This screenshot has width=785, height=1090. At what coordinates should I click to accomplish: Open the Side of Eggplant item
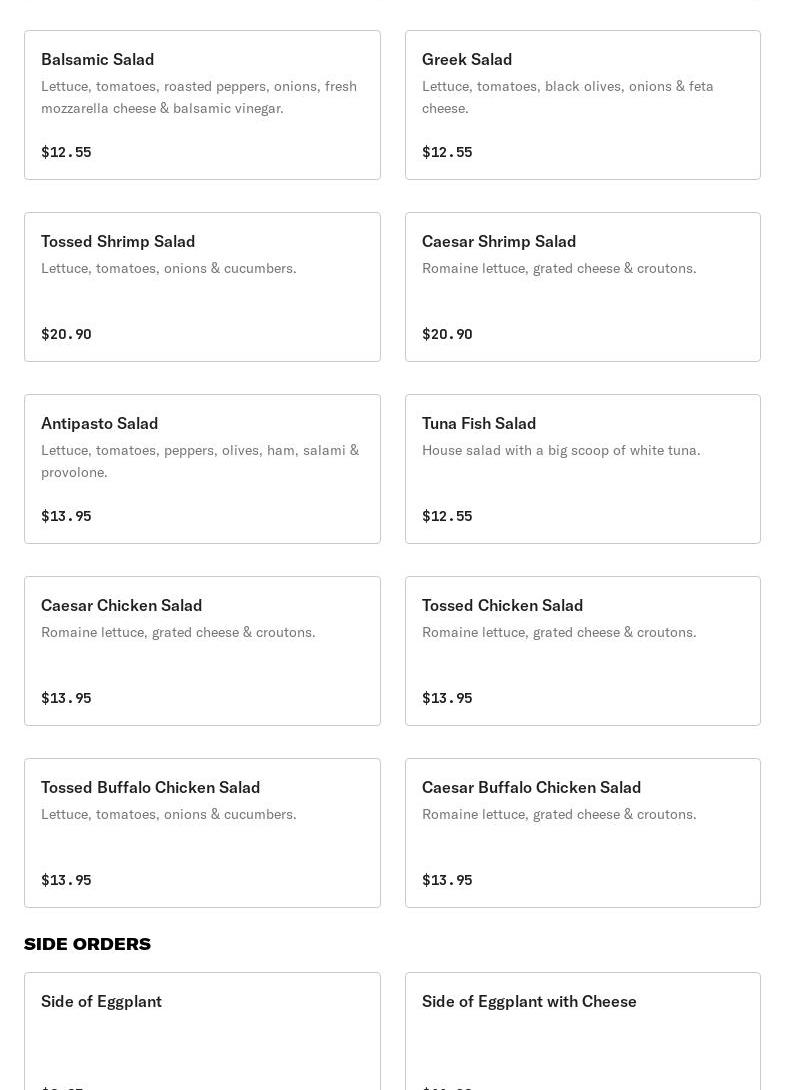(202, 1032)
